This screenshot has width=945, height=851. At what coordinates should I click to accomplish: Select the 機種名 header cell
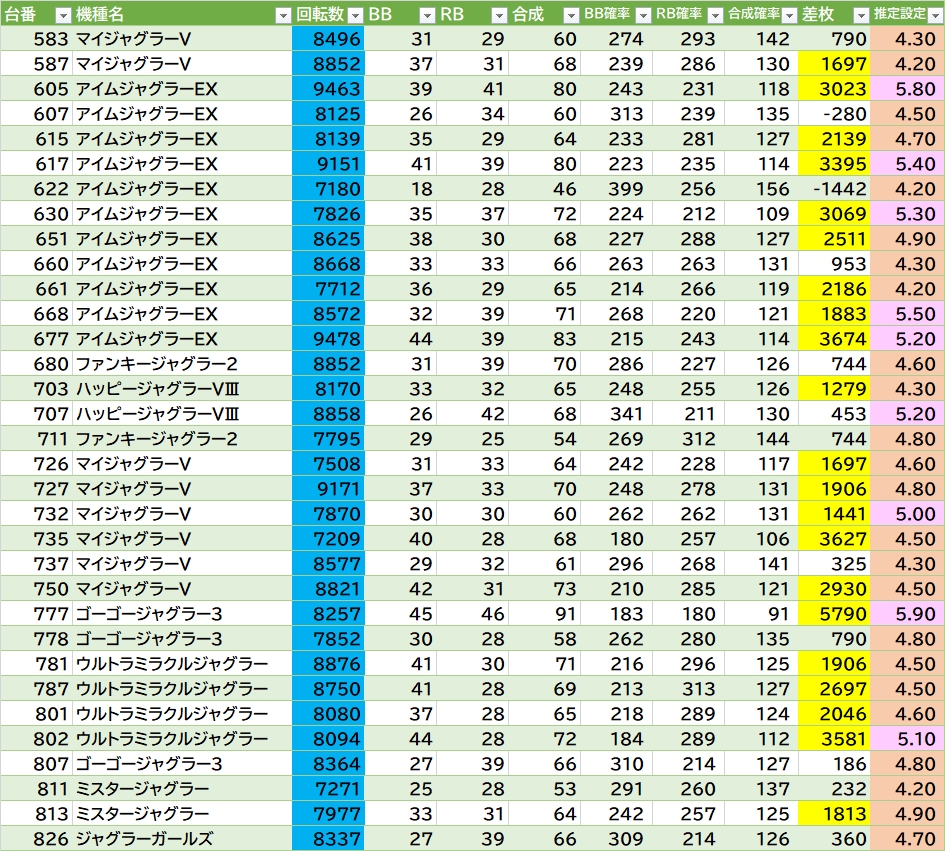[183, 14]
